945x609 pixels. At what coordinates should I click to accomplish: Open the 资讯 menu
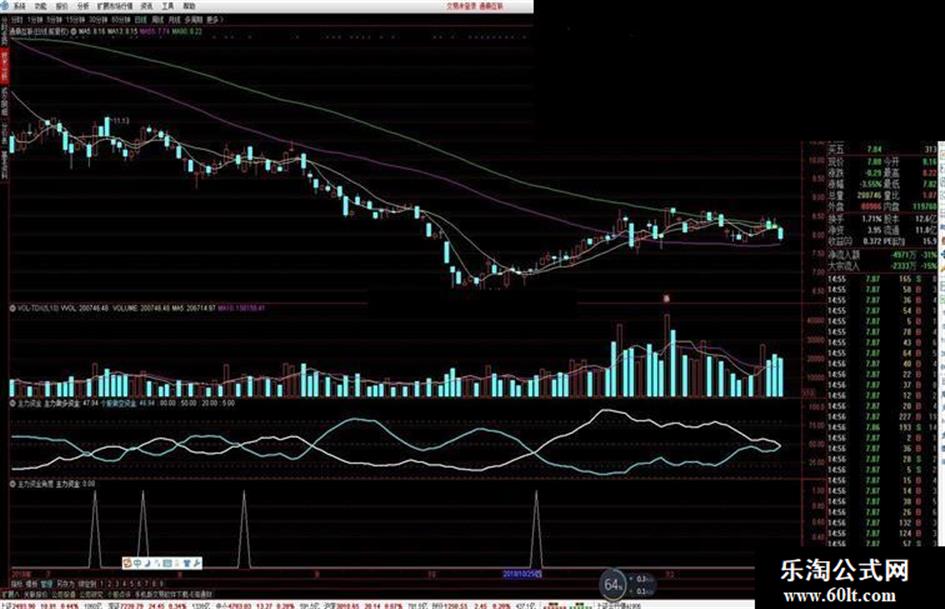[x=146, y=6]
